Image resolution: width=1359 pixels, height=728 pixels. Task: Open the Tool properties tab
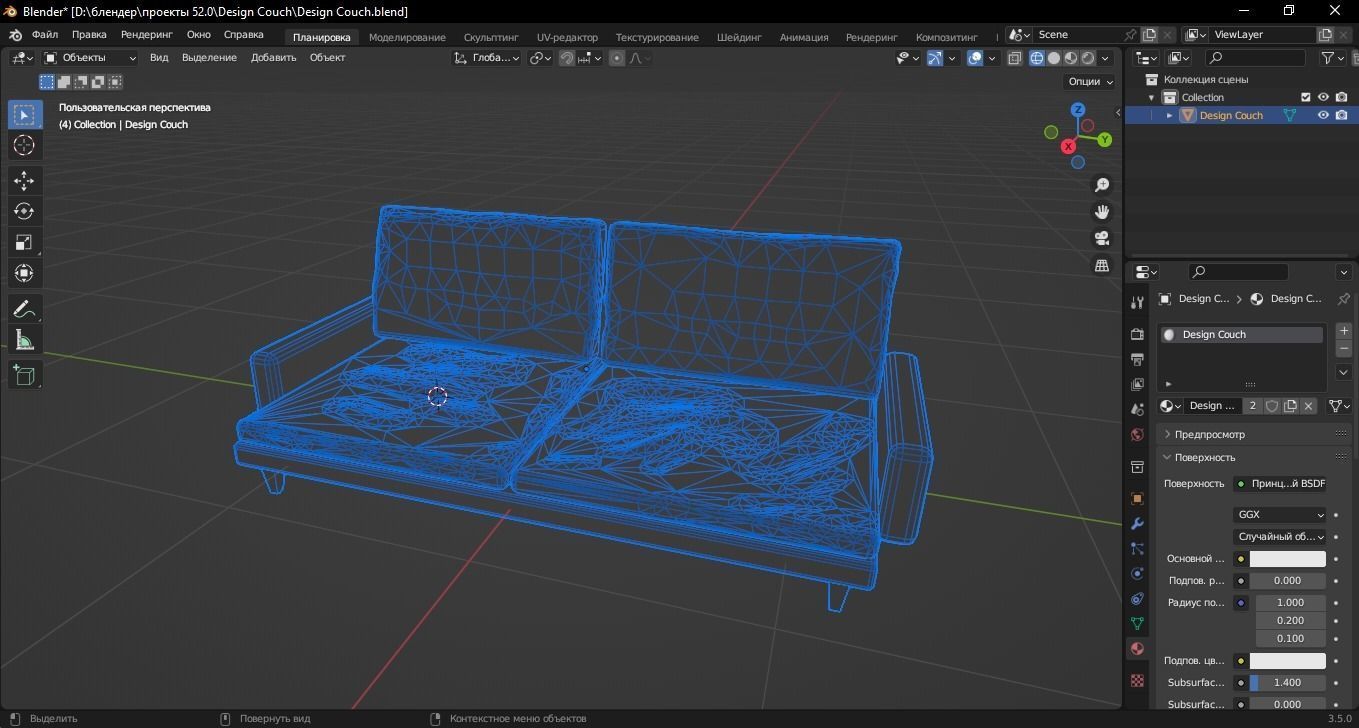click(x=1137, y=302)
